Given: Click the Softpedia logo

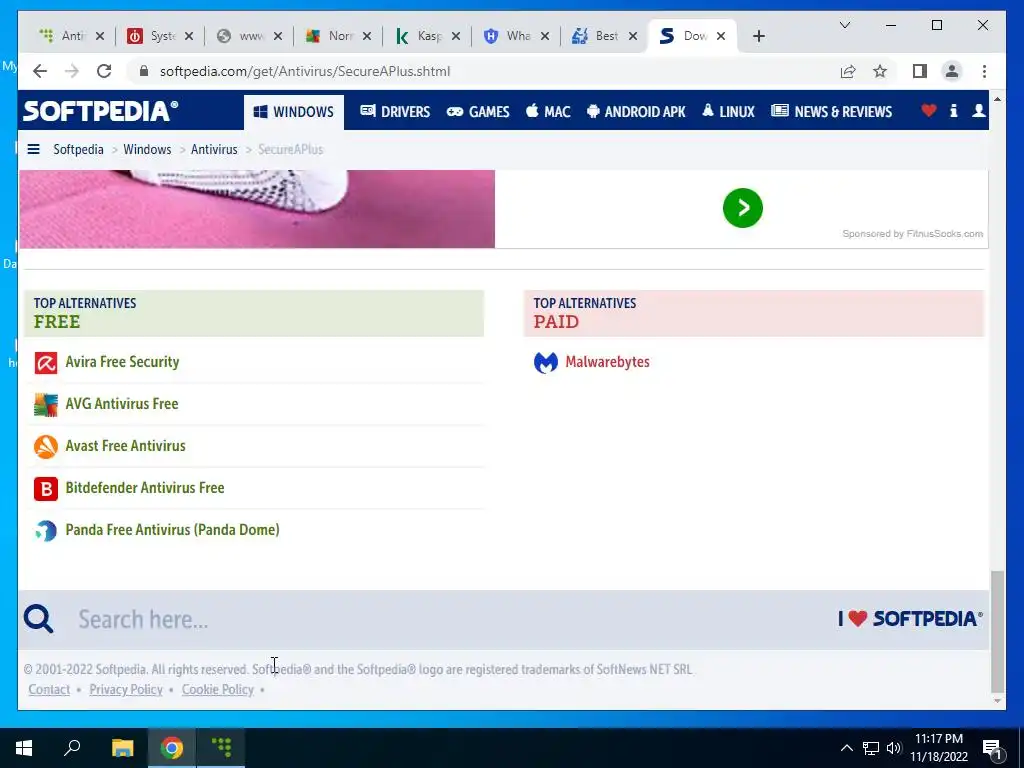Looking at the screenshot, I should point(101,111).
